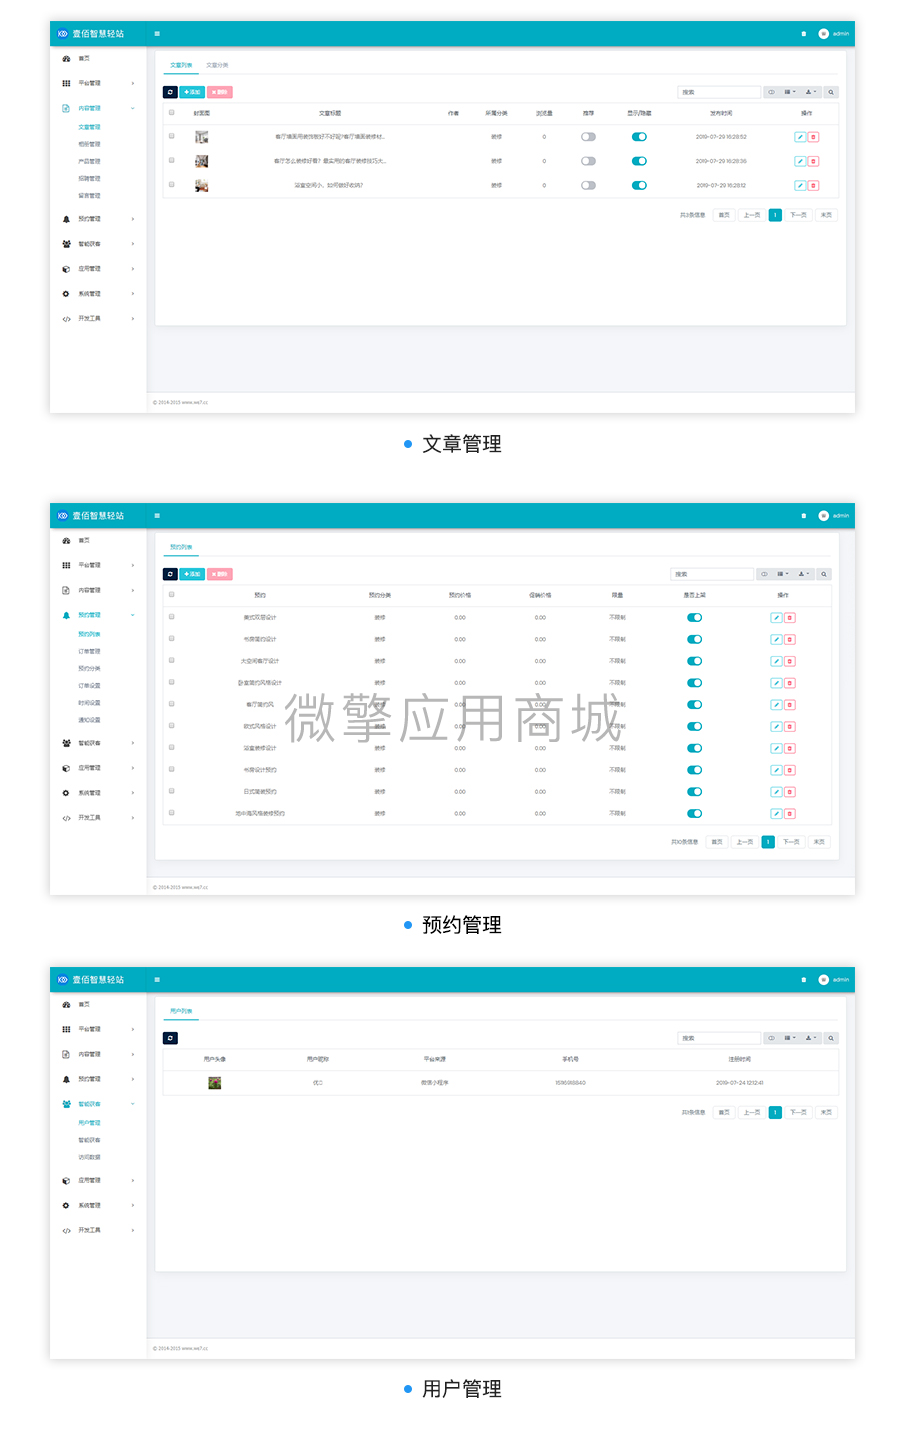Click the refresh icon in 文章列表 toolbar
Screen dimensions: 905x1436
pyautogui.click(x=170, y=92)
